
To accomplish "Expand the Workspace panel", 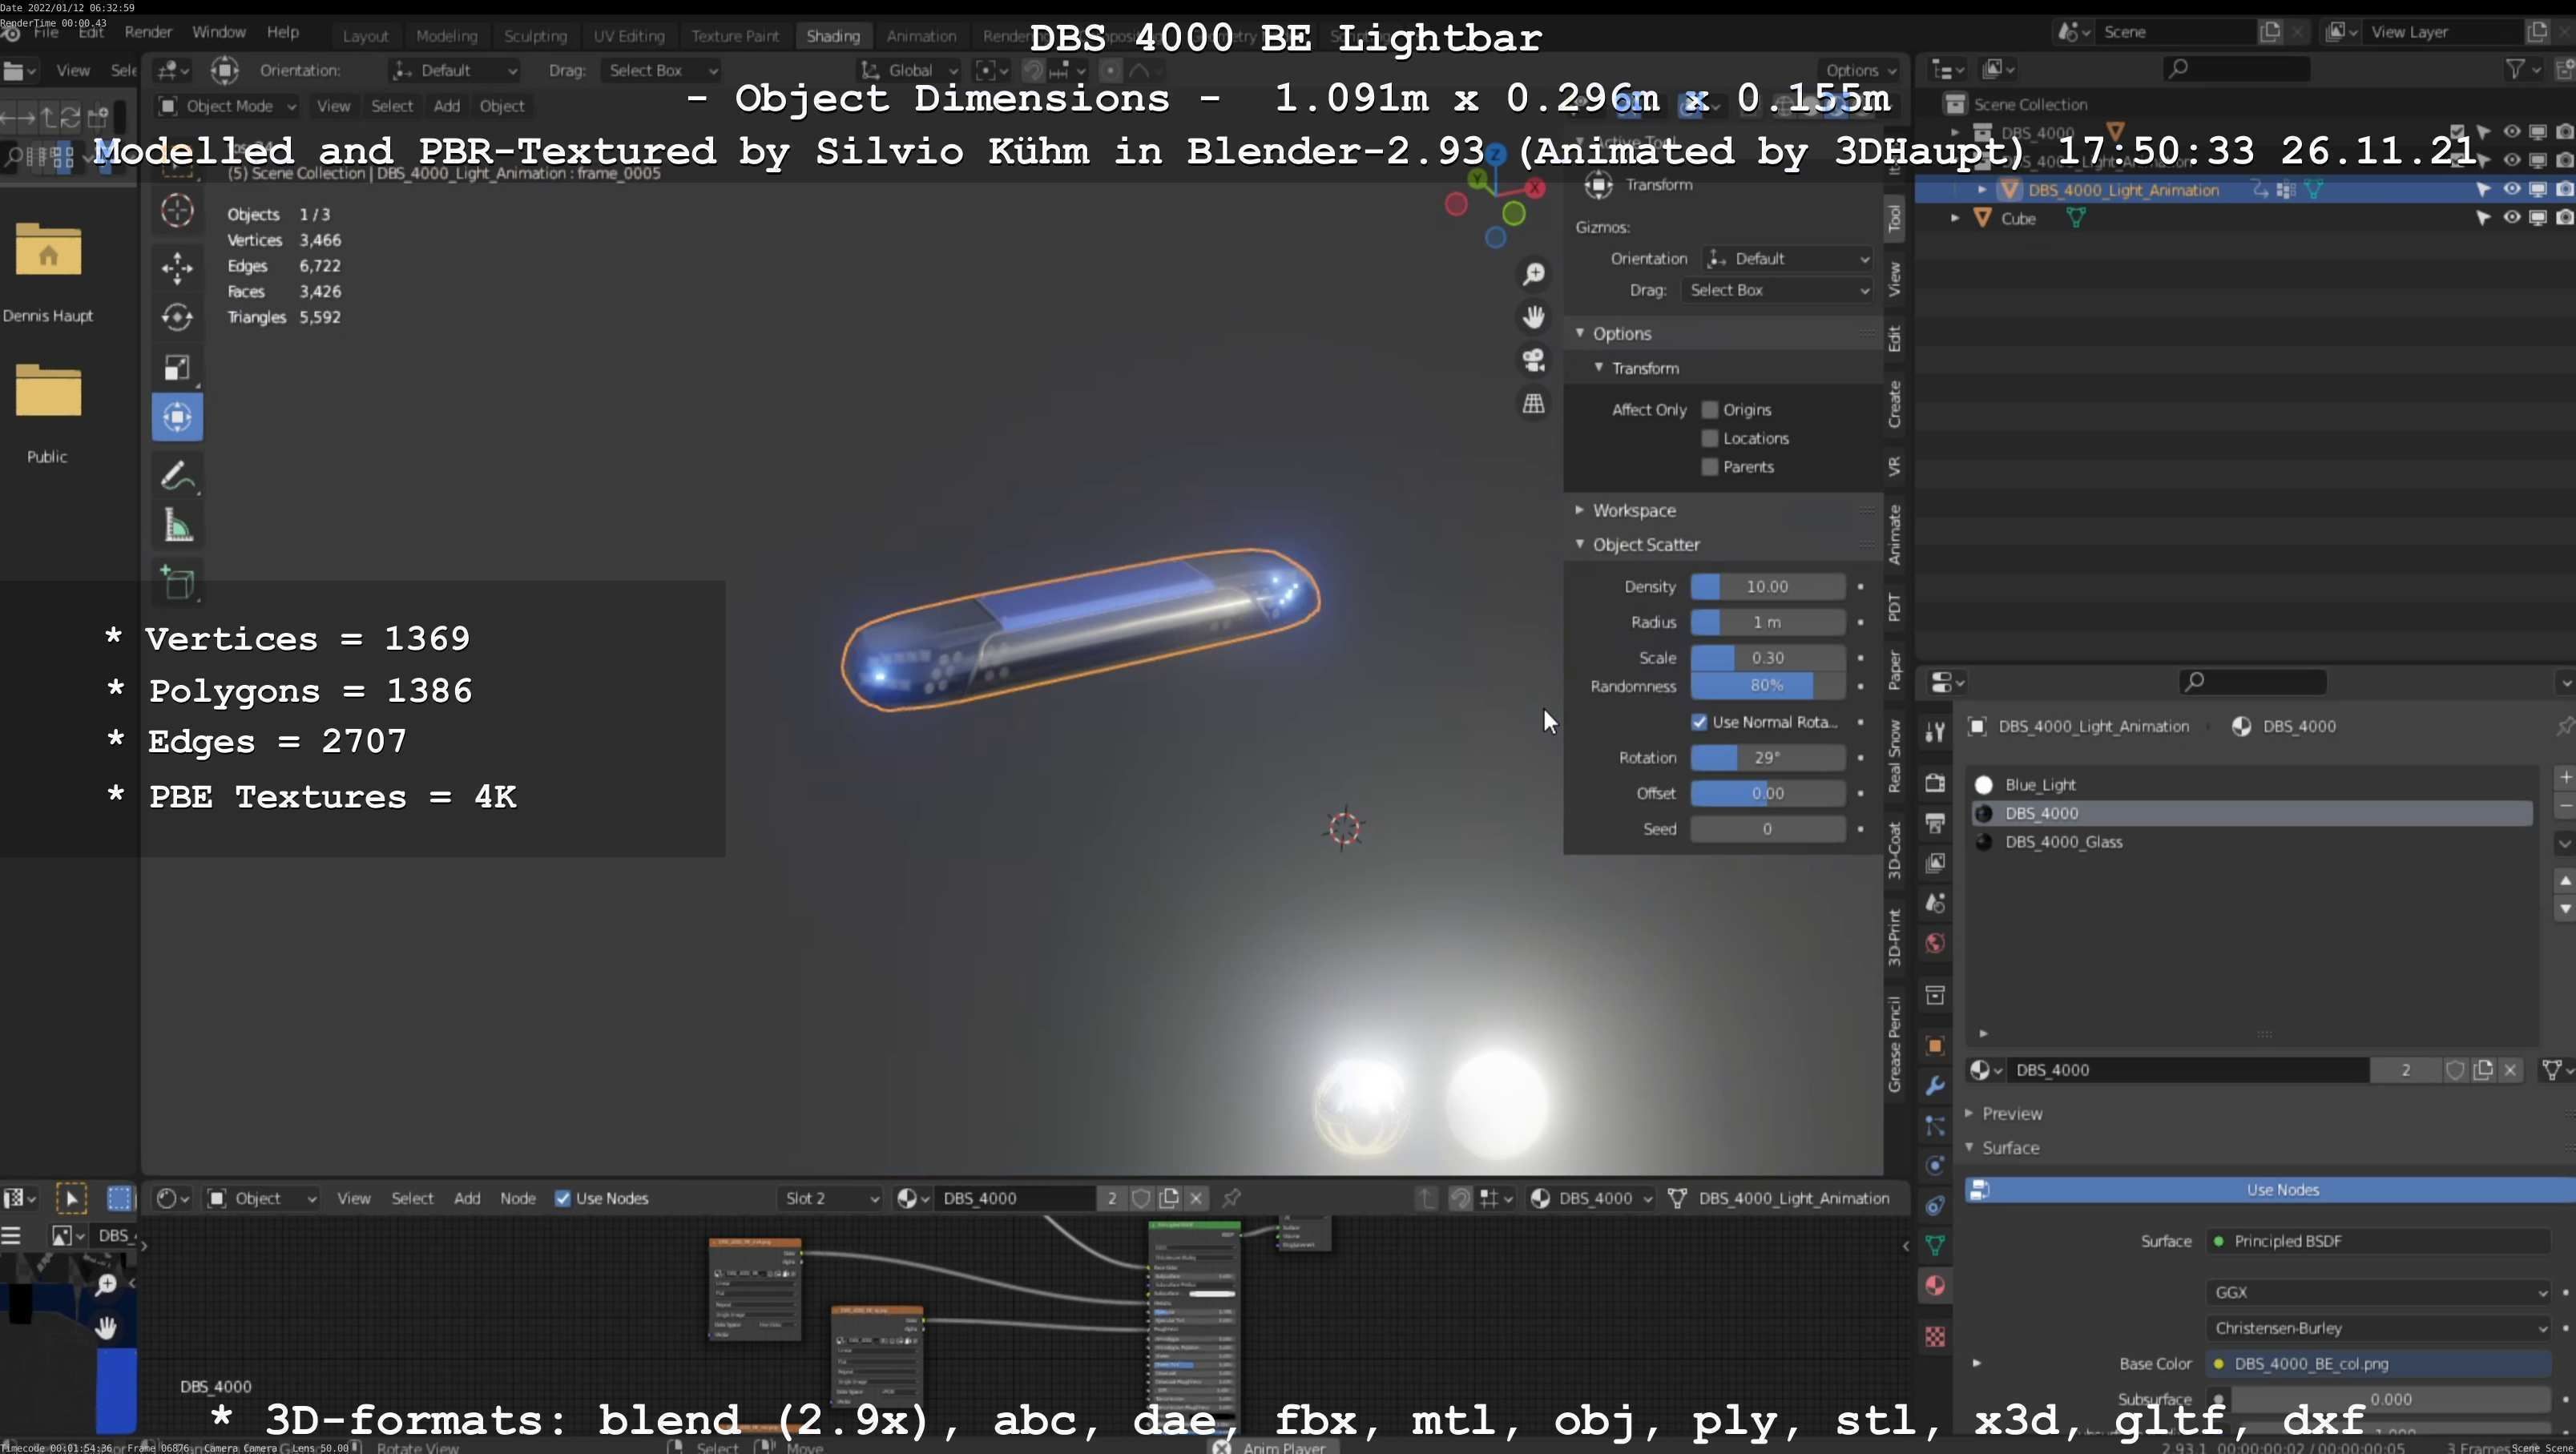I will coord(1634,510).
